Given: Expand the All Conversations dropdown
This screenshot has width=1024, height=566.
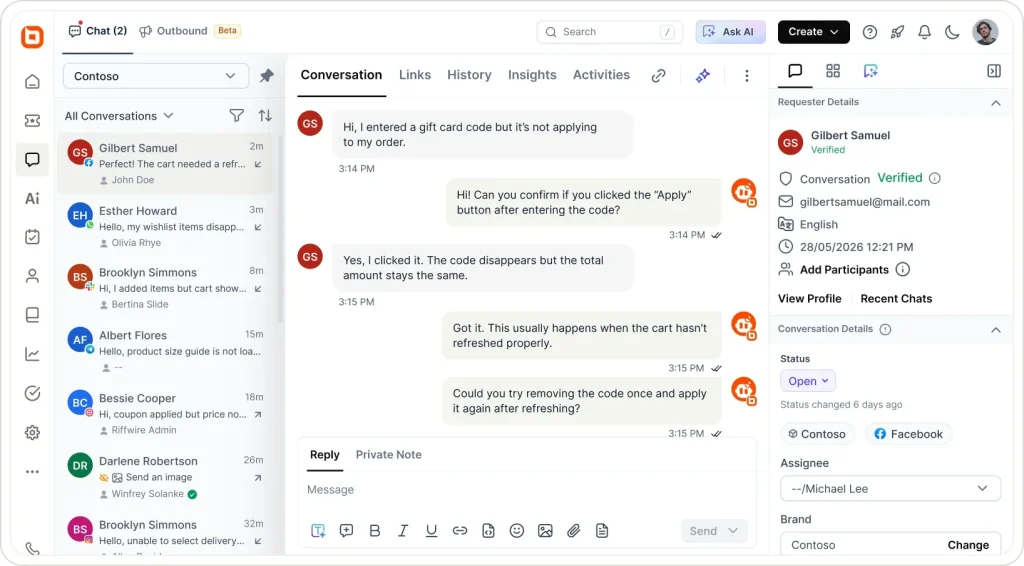Looking at the screenshot, I should click(x=119, y=116).
